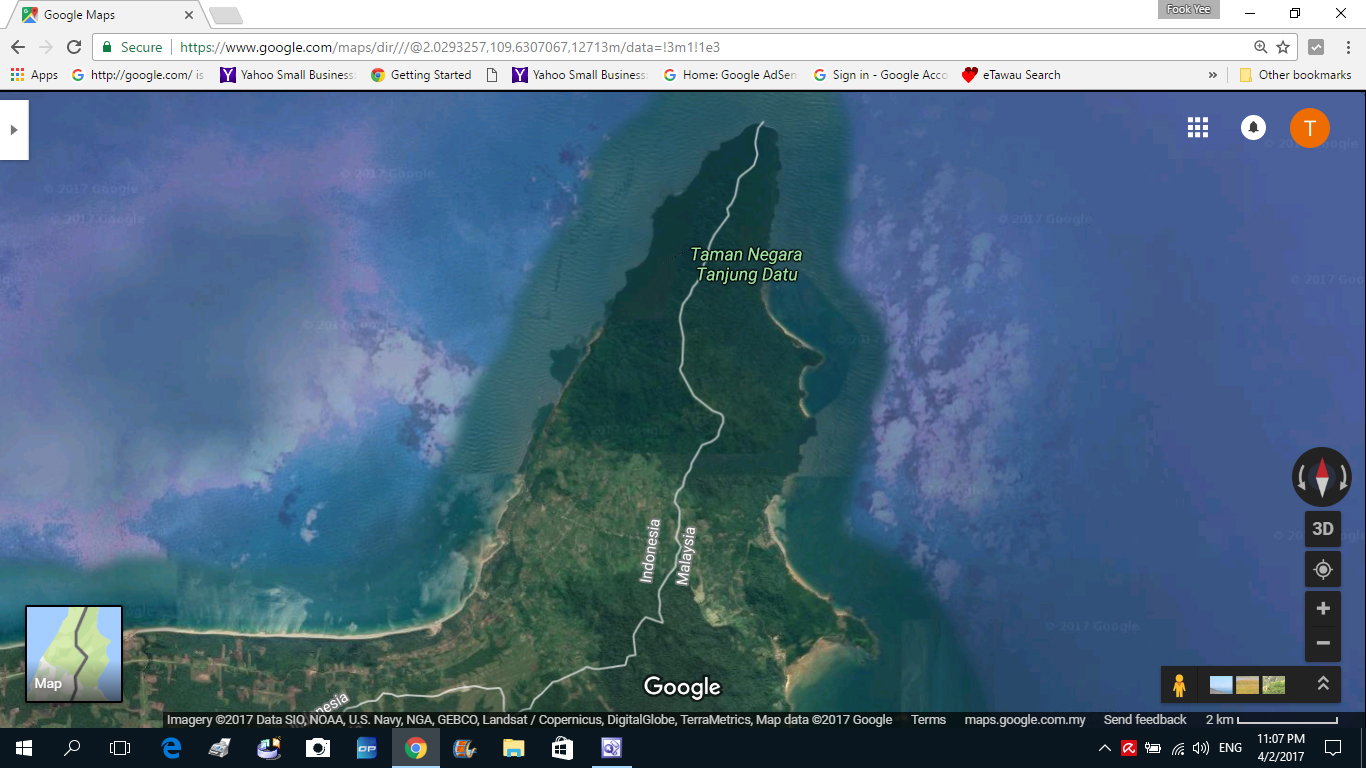Expand the collapsed side panel
Screen dimensions: 1366x768
point(13,130)
